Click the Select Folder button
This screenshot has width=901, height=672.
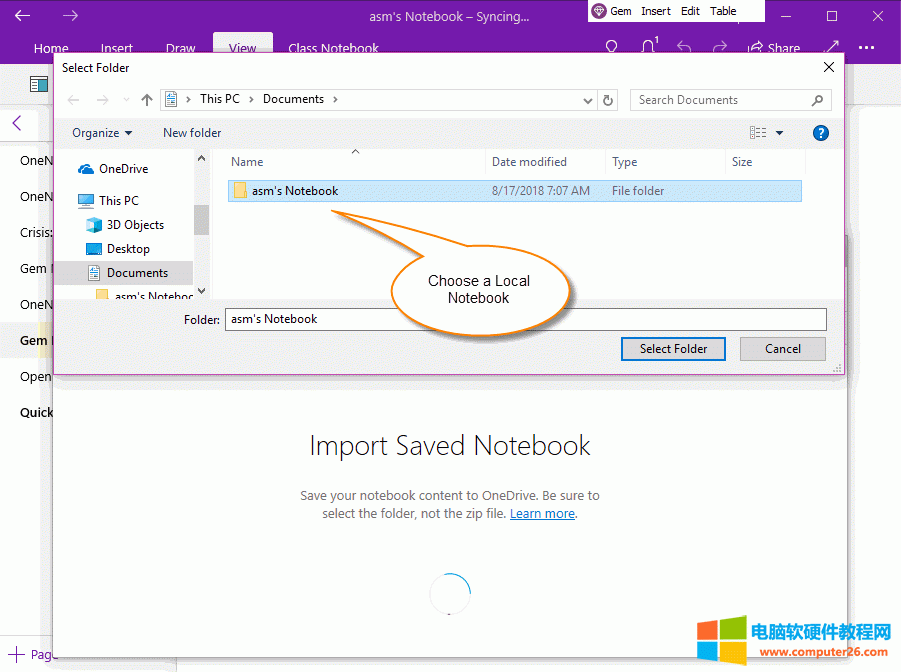pos(673,348)
